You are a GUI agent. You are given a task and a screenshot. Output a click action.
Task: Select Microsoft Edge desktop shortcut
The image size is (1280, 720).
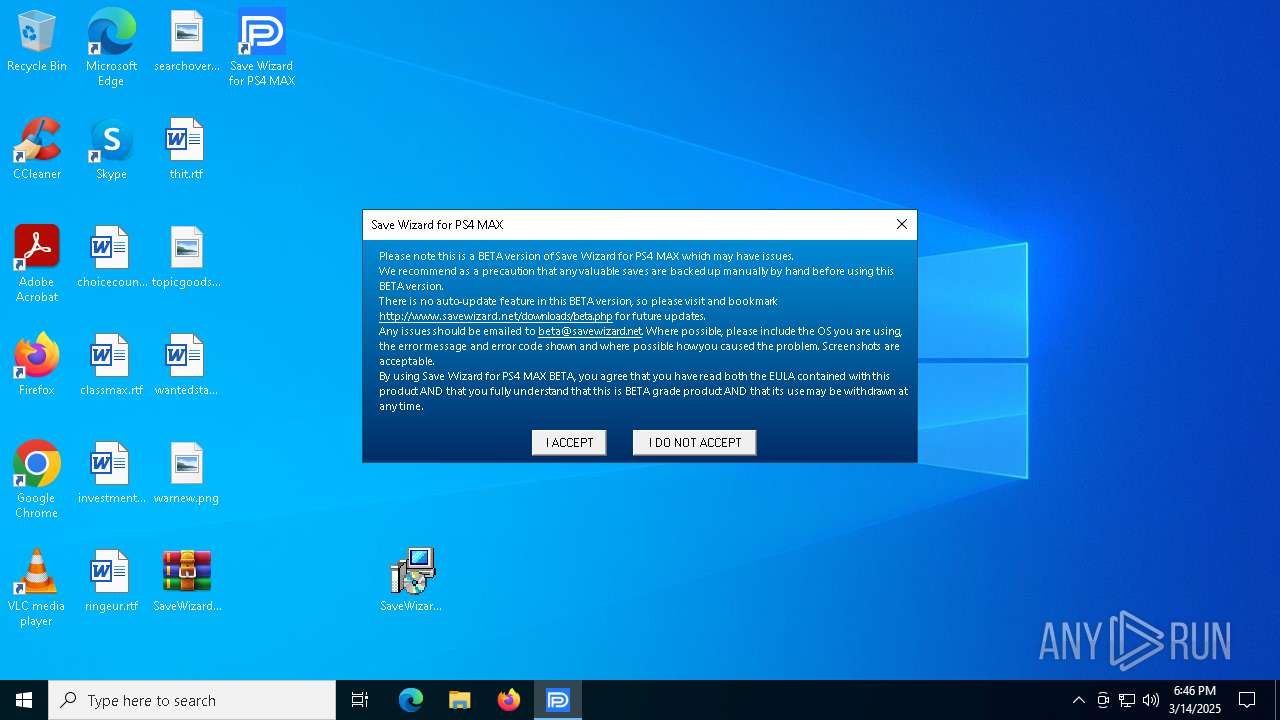111,48
